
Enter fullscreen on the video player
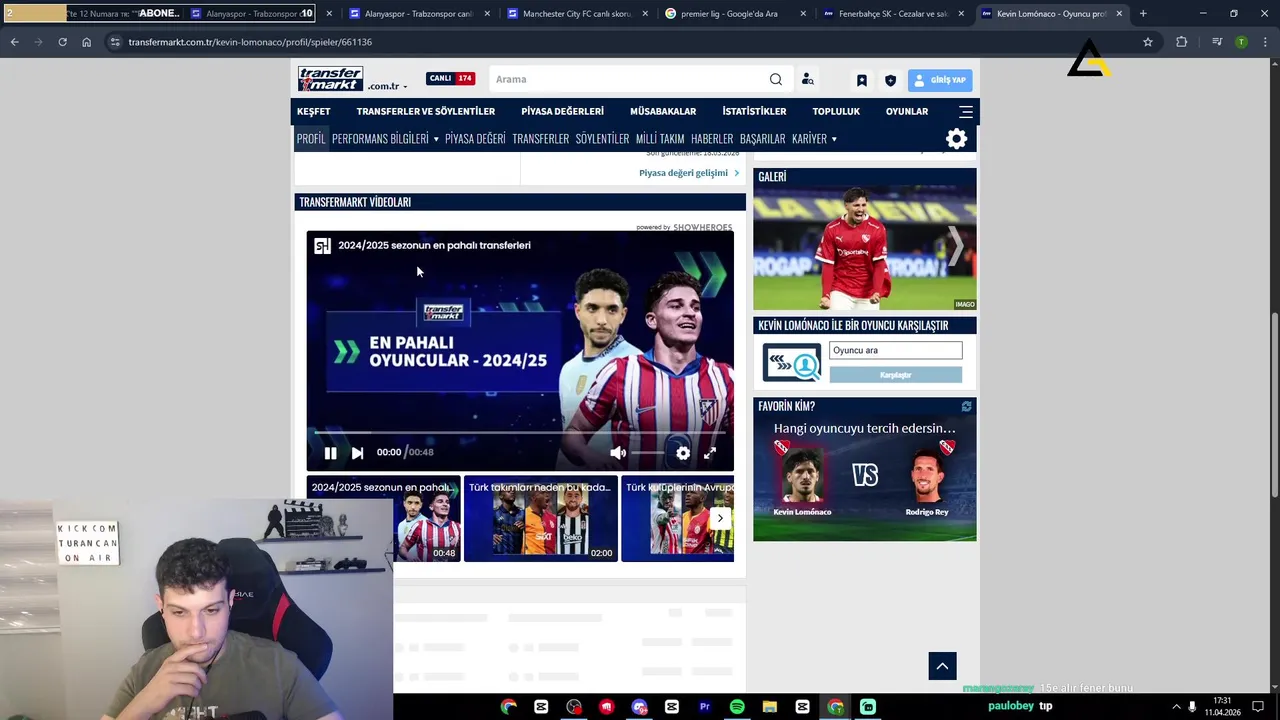pos(710,453)
